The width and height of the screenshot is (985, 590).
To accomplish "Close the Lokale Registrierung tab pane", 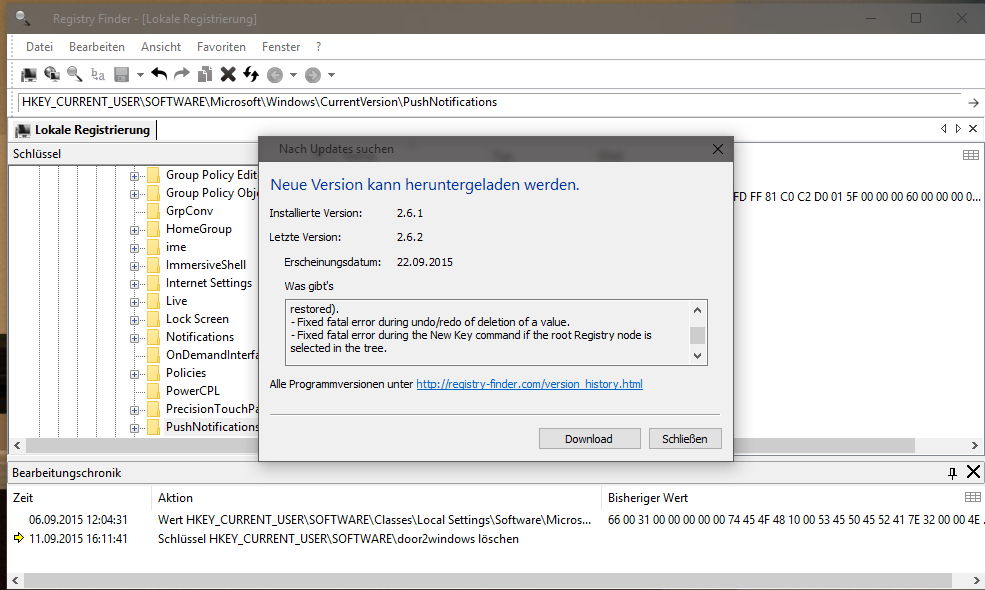I will pyautogui.click(x=973, y=129).
